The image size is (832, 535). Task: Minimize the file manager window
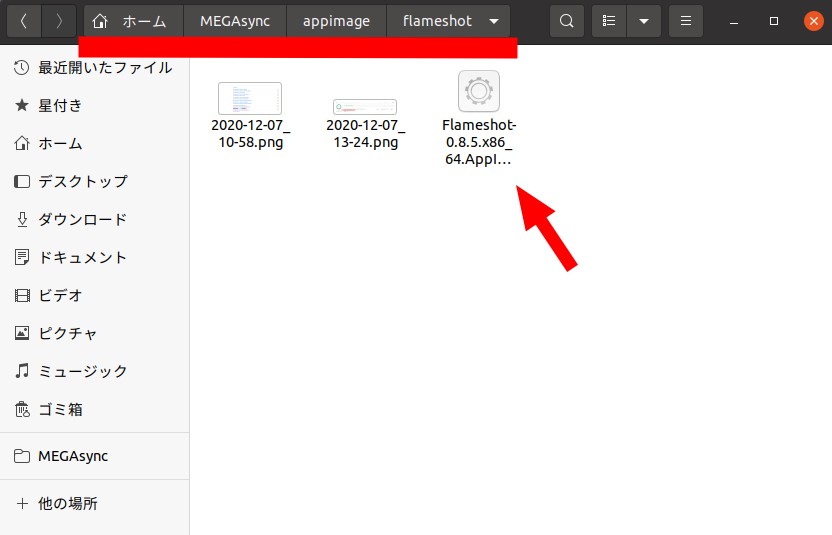tap(734, 22)
